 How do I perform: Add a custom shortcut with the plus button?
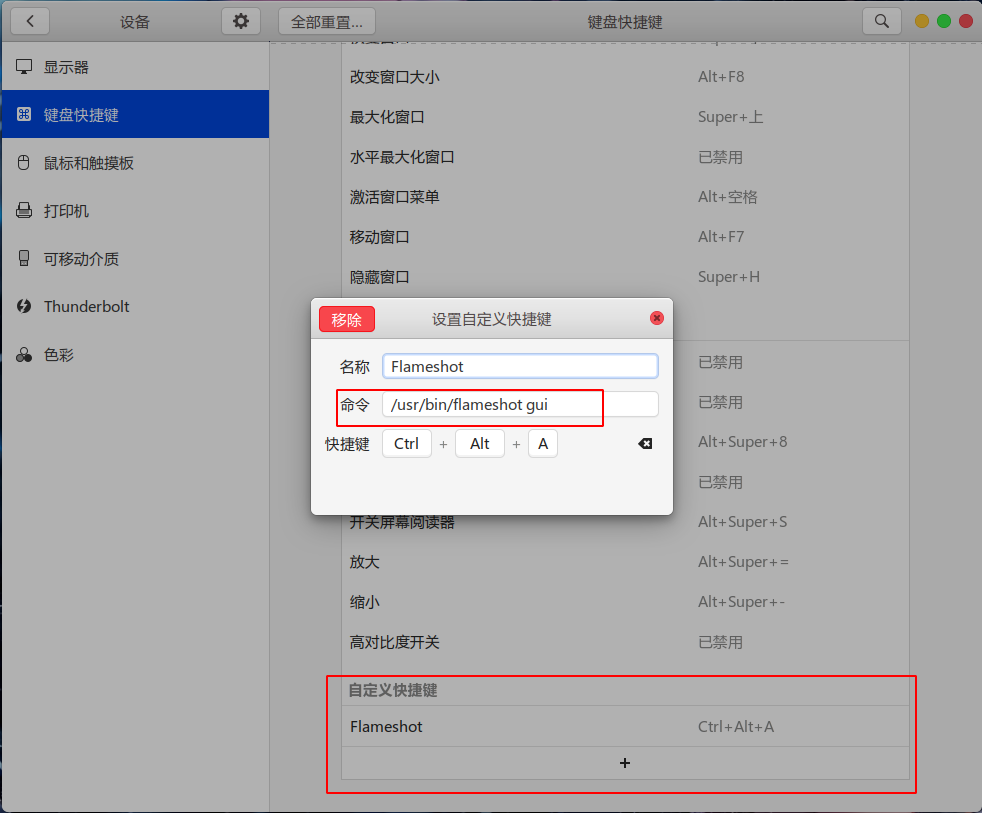pyautogui.click(x=625, y=763)
